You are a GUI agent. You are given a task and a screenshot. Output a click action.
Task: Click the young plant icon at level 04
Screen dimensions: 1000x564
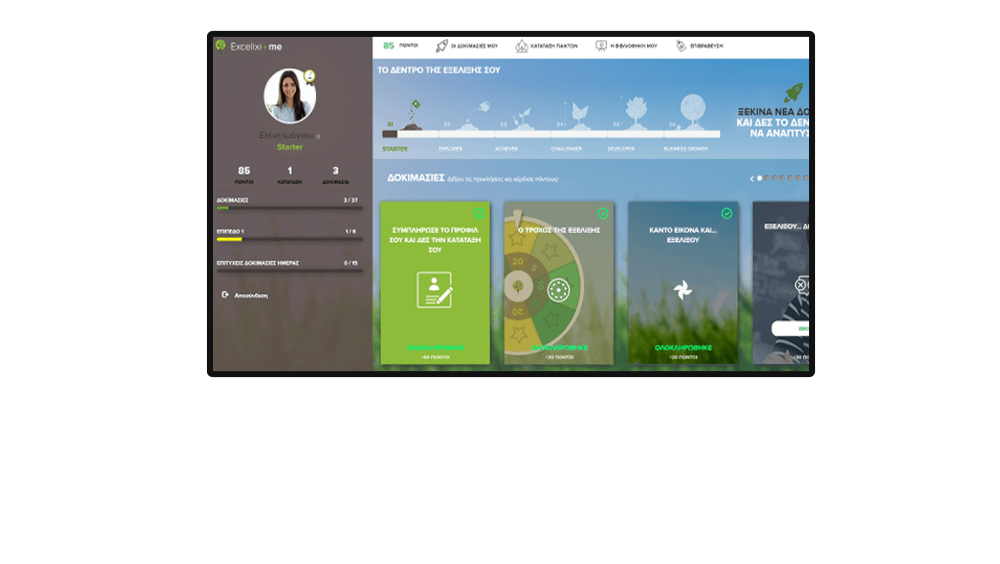click(x=580, y=114)
